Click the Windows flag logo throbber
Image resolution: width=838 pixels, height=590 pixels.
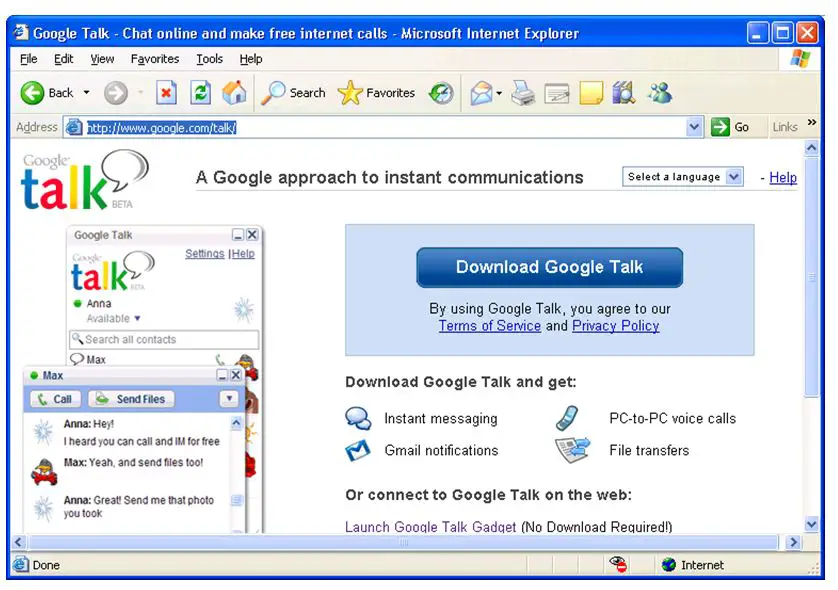click(x=800, y=58)
